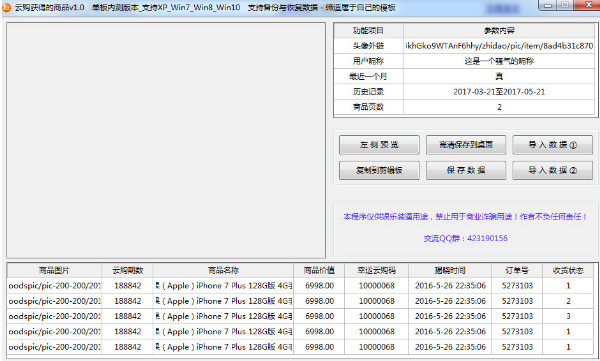Screen dimensions: 600x361
Task: Click 188842 in the row with status 3
Action: (127, 317)
